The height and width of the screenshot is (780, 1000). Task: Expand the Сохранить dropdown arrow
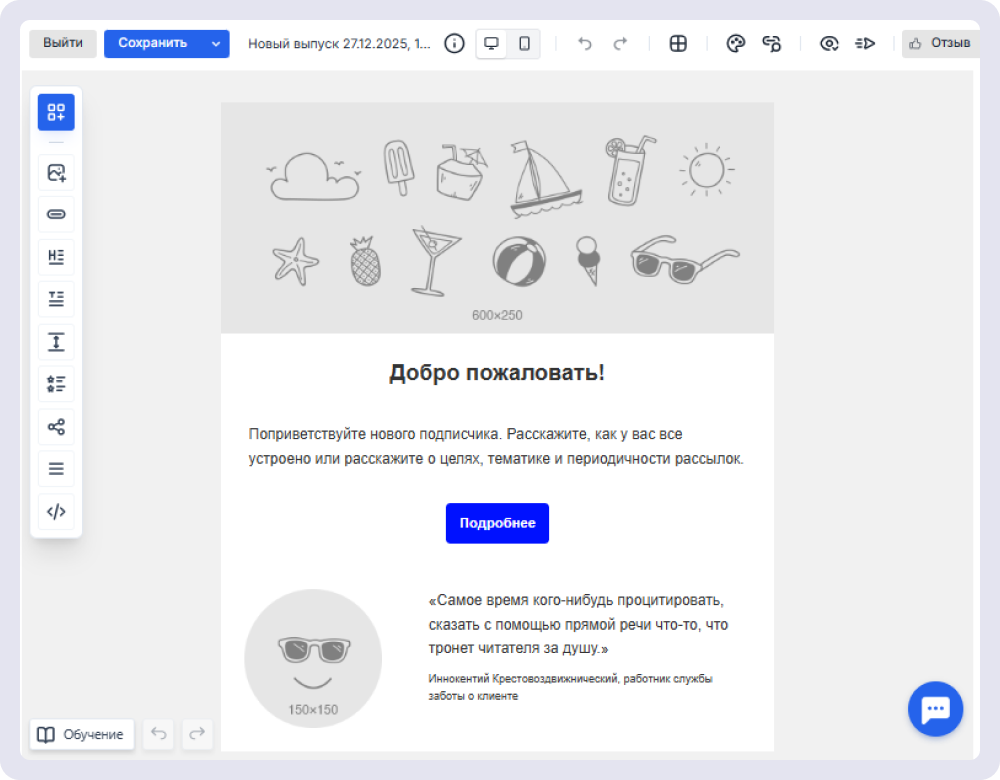tap(215, 44)
